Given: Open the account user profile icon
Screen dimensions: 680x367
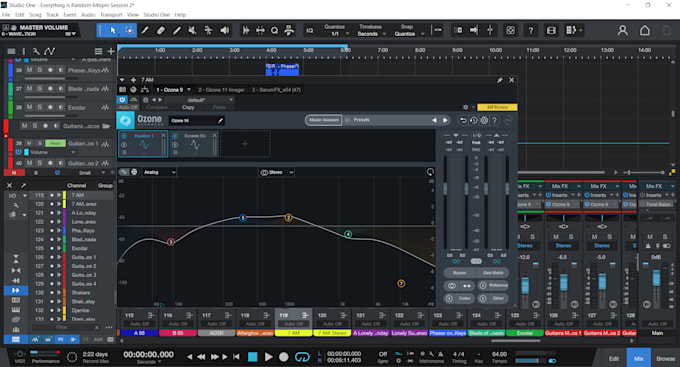Looking at the screenshot, I should (623, 30).
